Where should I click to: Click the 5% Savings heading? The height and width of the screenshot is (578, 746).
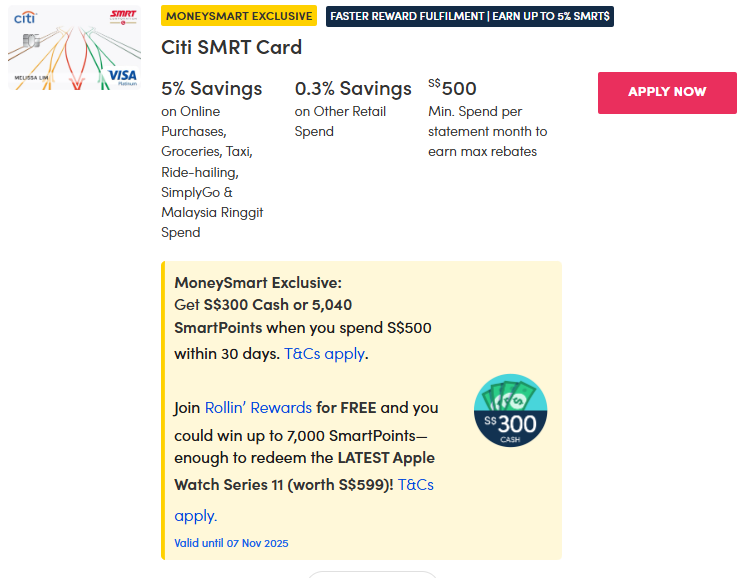tap(212, 89)
